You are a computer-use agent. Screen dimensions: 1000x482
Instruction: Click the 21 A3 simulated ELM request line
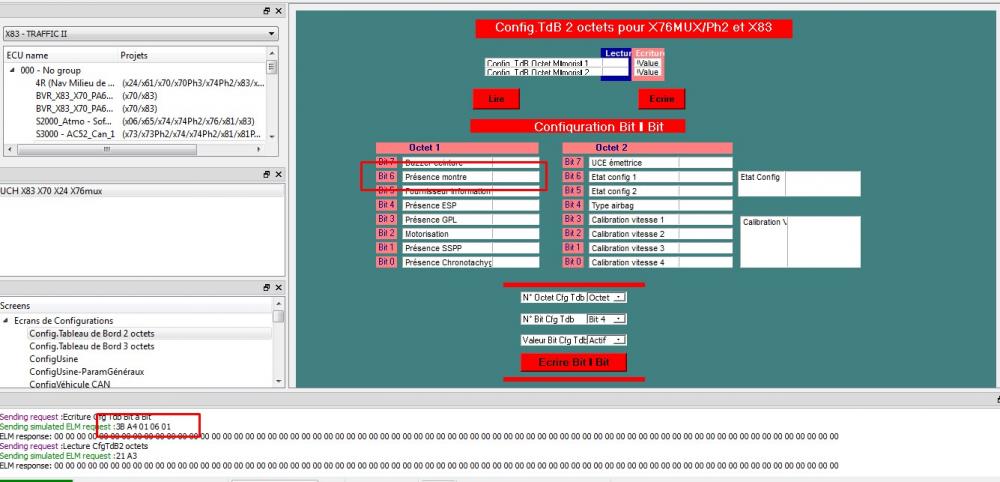[68, 456]
